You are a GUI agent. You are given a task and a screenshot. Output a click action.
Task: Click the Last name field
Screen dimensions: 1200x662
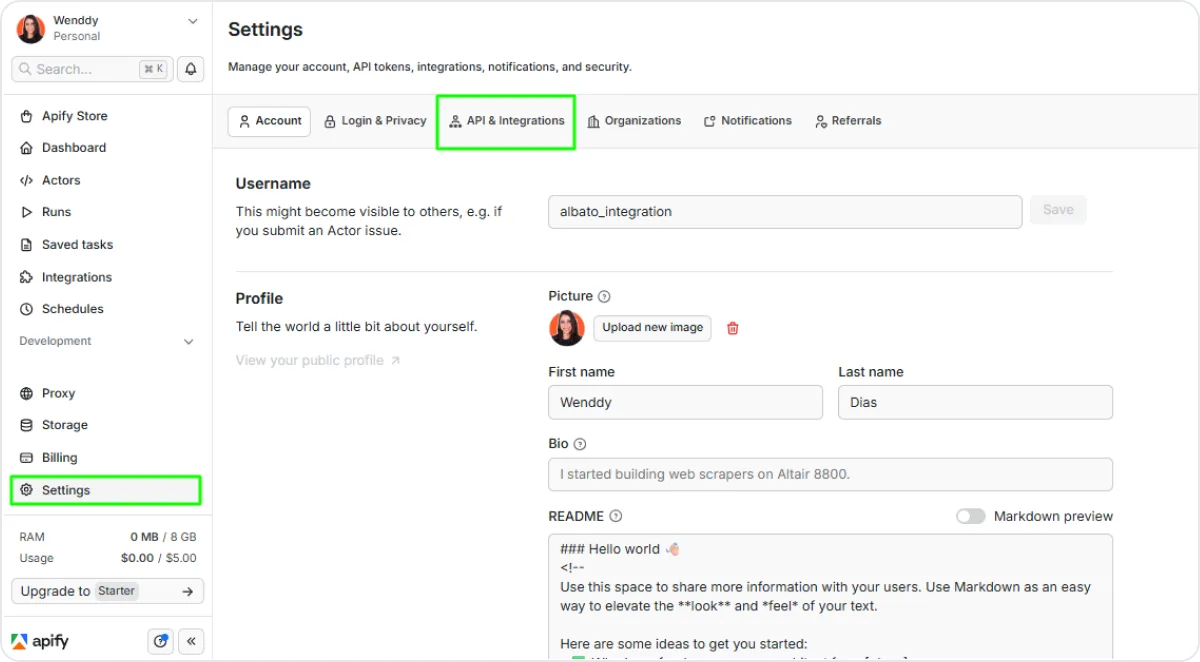point(975,402)
